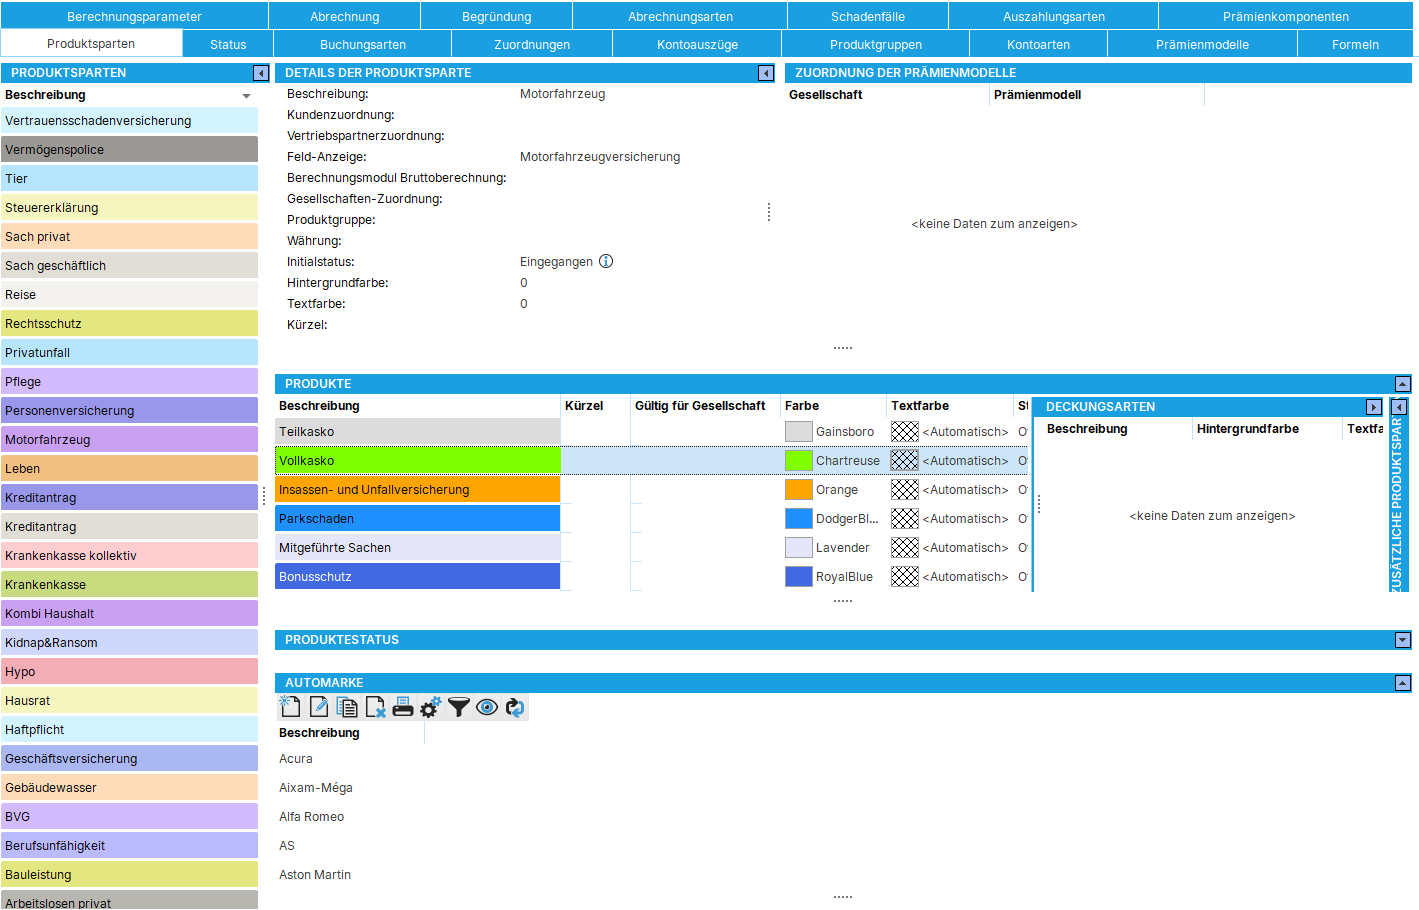Collapse the Details der Produktsparte panel
1419x910 pixels.
[766, 72]
